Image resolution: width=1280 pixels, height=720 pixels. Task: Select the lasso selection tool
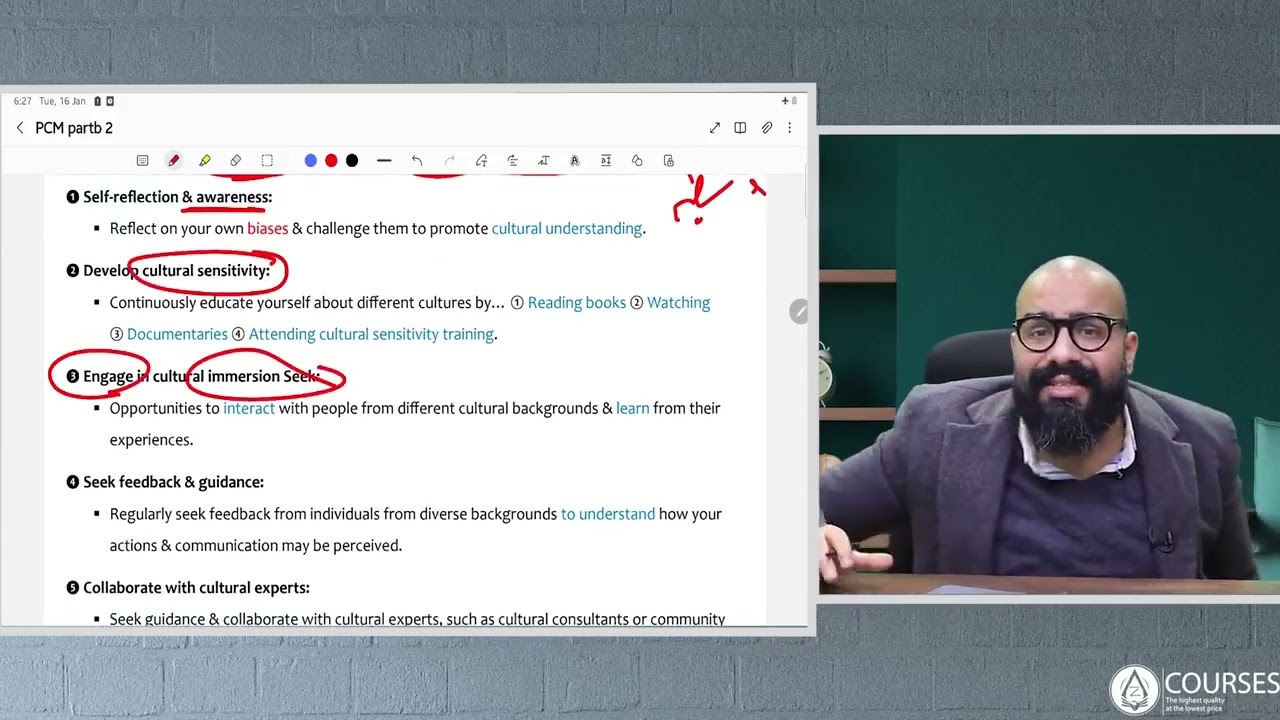(x=267, y=160)
